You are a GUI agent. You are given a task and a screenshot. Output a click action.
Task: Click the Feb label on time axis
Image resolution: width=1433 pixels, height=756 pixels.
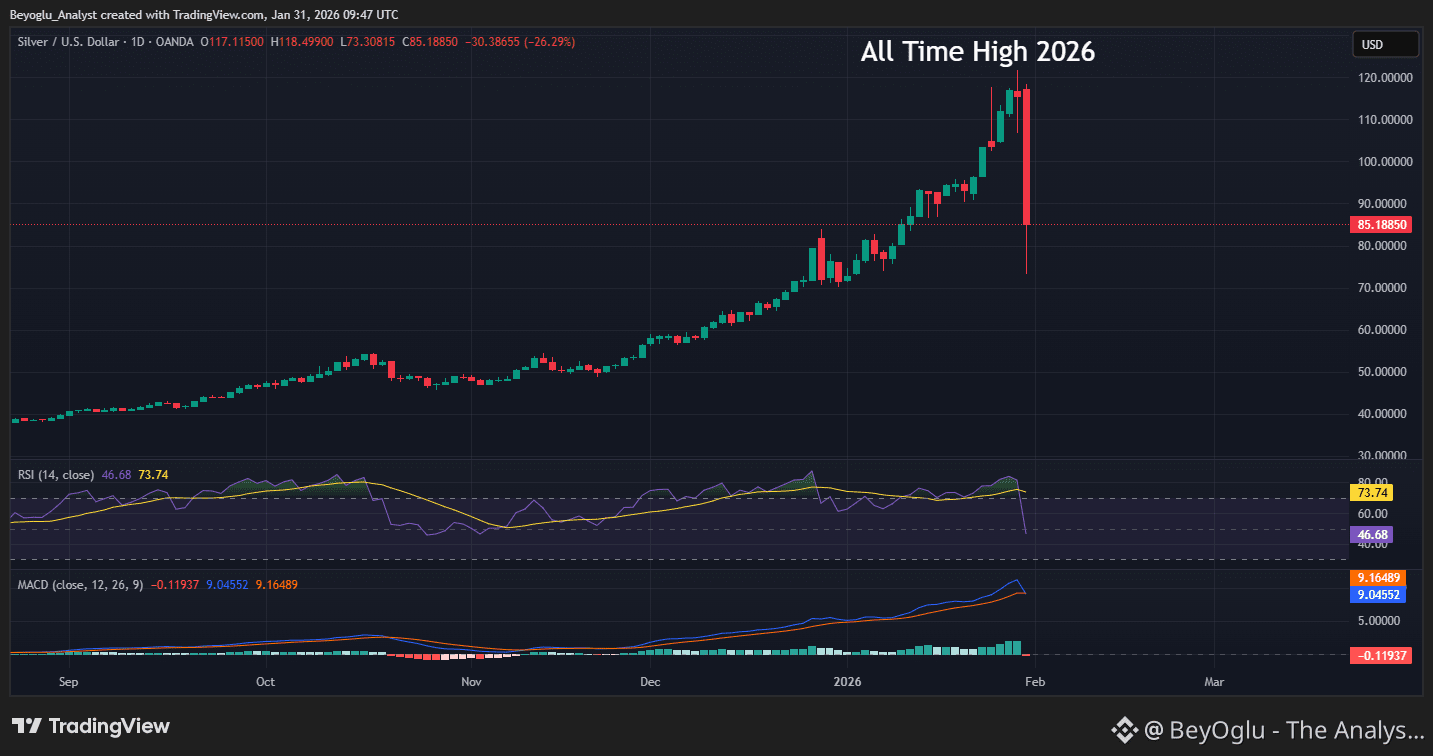pyautogui.click(x=1035, y=683)
